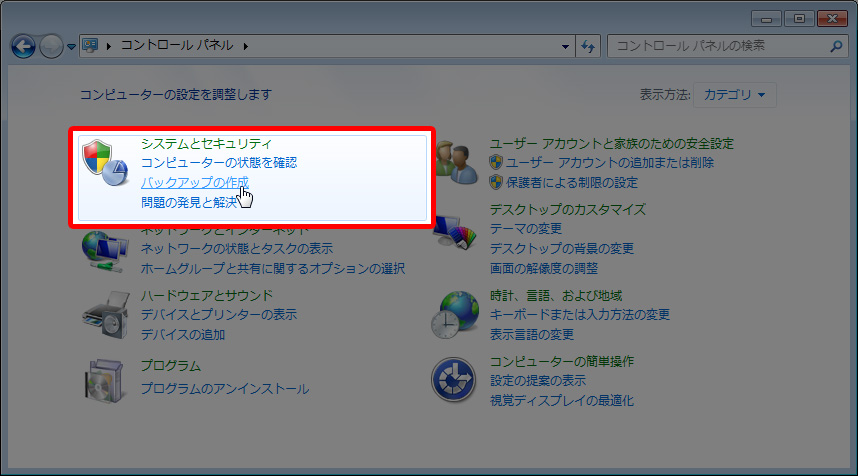Go back using the Back arrow button

24,46
